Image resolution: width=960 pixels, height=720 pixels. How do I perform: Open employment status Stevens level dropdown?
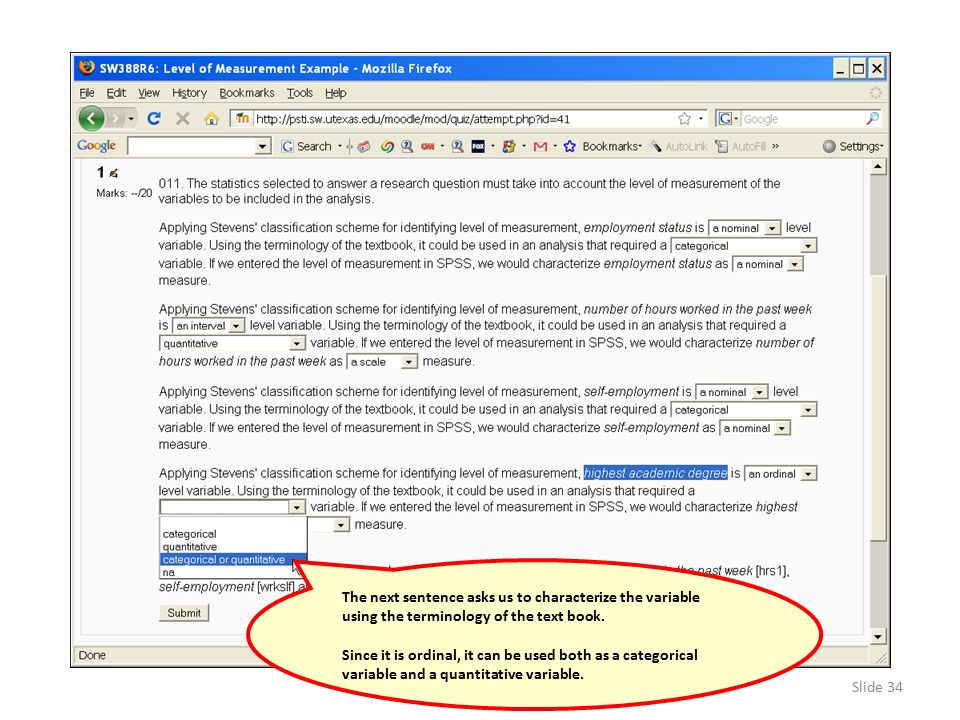[x=744, y=228]
